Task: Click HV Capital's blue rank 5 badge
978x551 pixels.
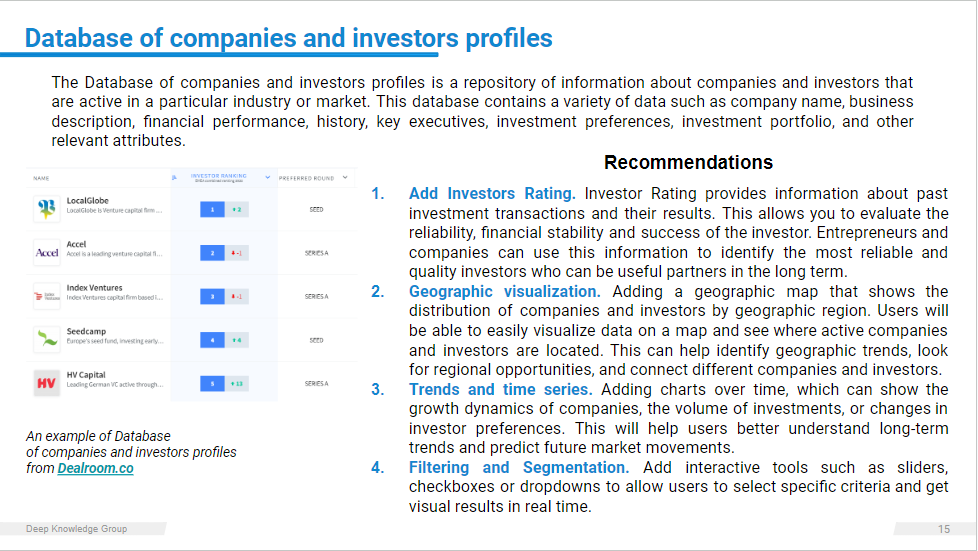Action: 213,383
